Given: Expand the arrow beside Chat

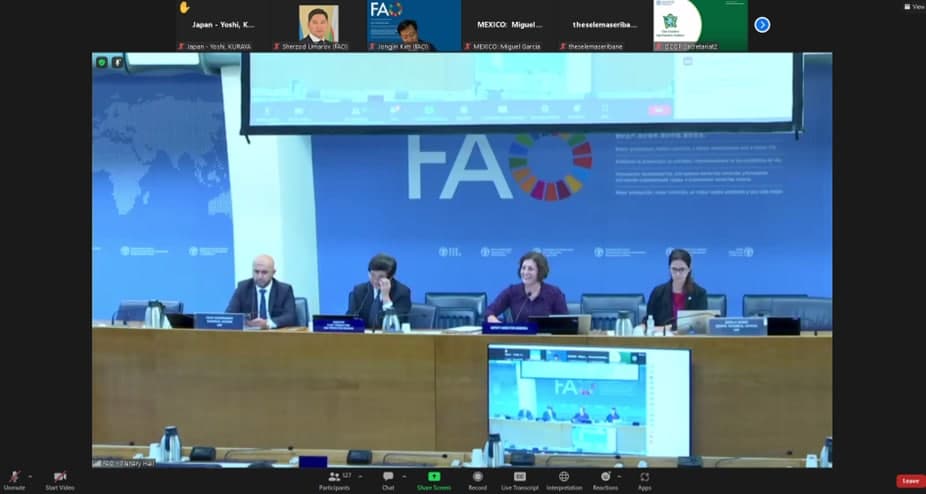Looking at the screenshot, I should click(404, 477).
